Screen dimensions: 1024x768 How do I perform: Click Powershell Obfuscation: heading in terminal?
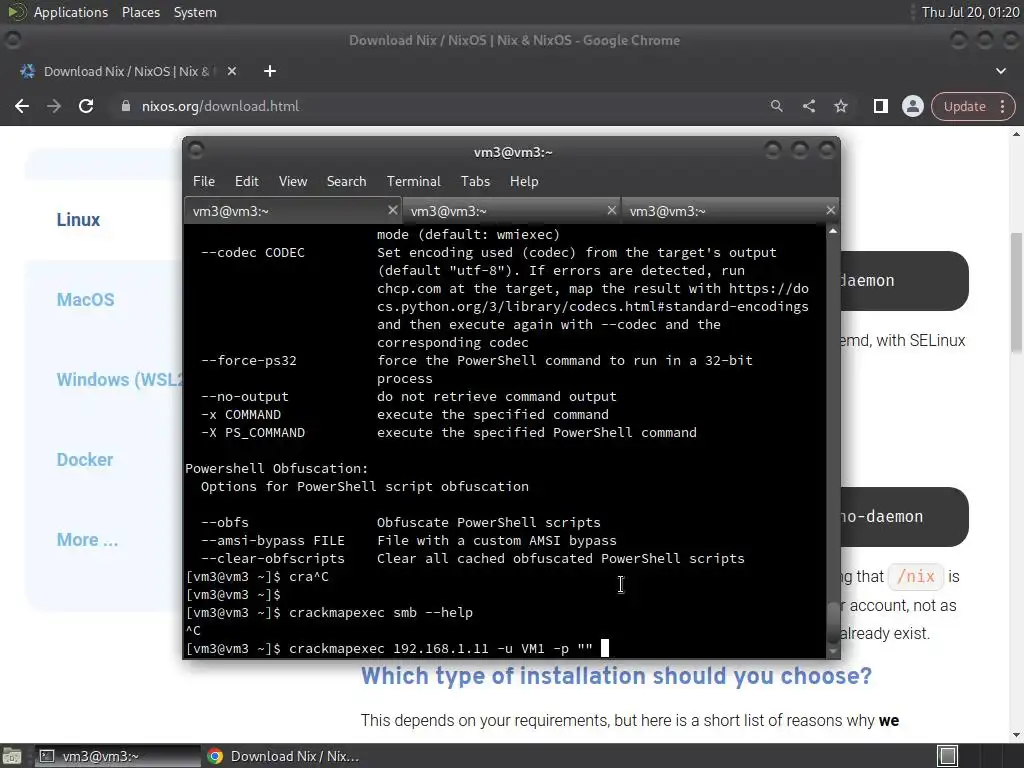[276, 468]
